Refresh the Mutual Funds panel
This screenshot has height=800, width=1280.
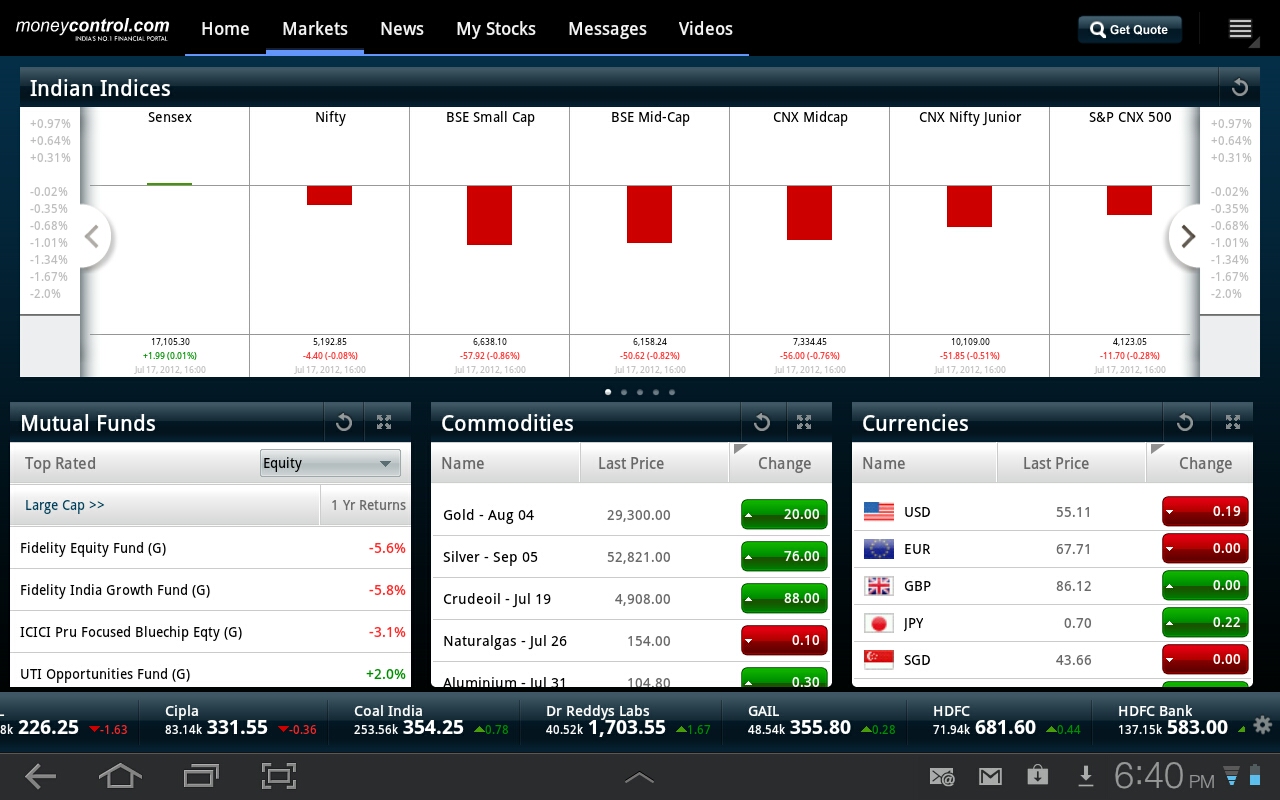point(344,423)
